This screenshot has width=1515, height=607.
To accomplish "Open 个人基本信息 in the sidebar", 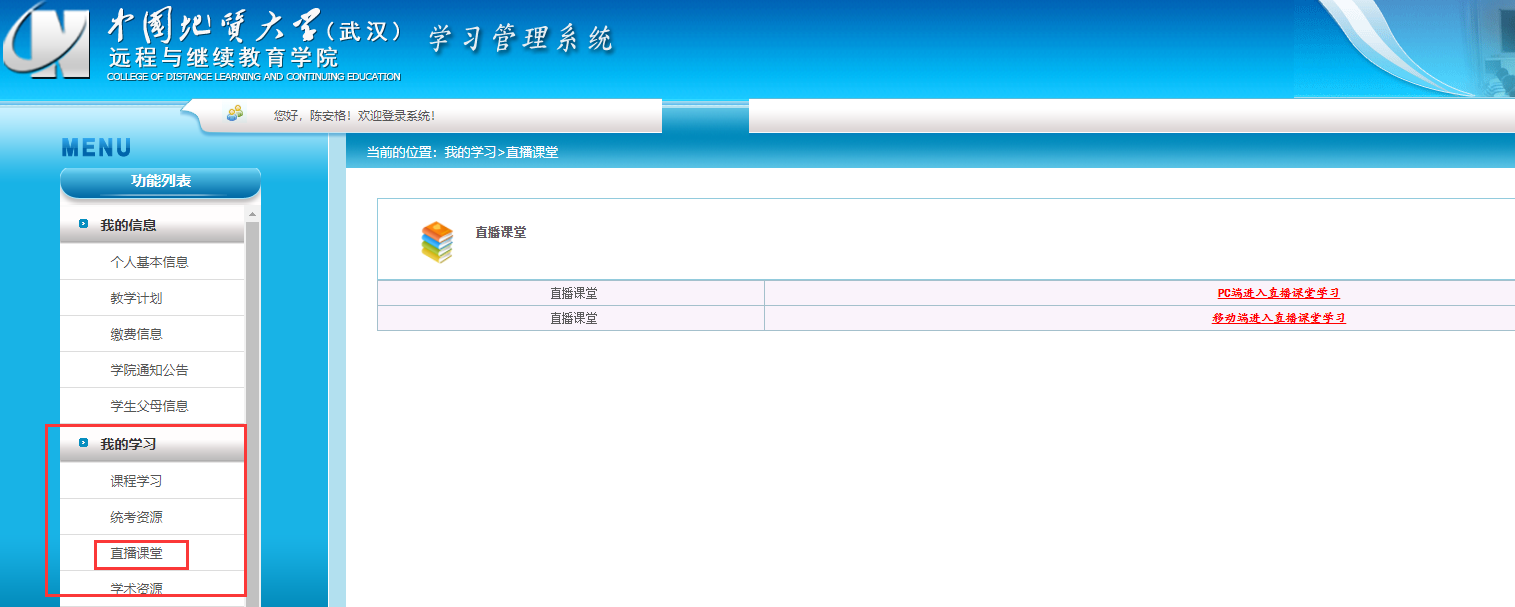I will [x=149, y=262].
